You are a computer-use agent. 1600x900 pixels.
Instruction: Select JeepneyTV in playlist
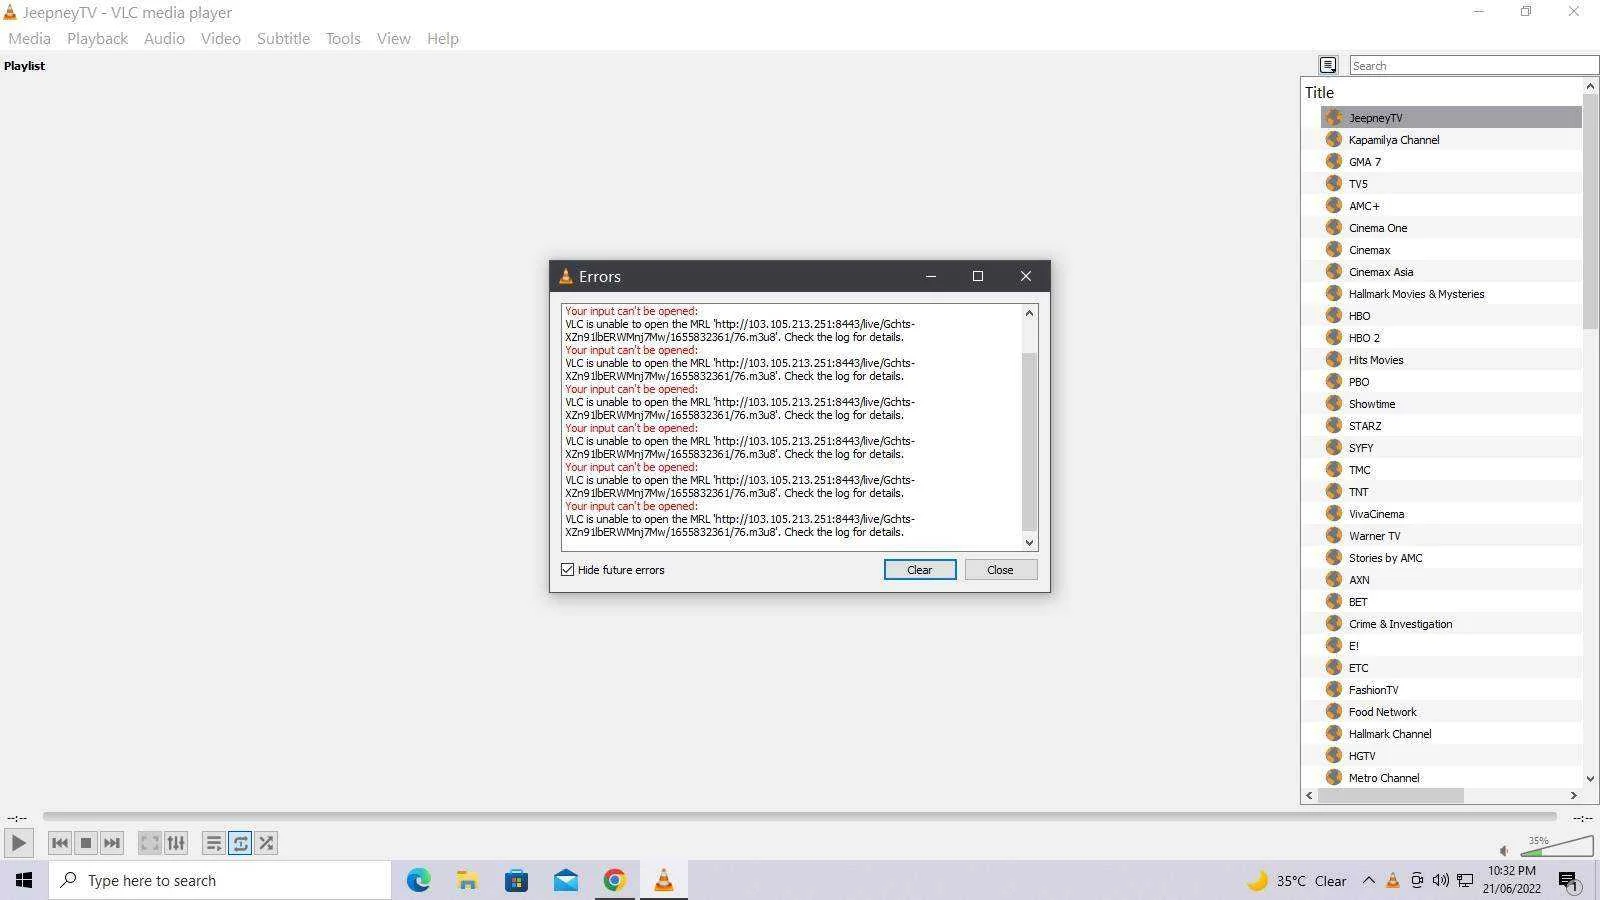(1451, 118)
